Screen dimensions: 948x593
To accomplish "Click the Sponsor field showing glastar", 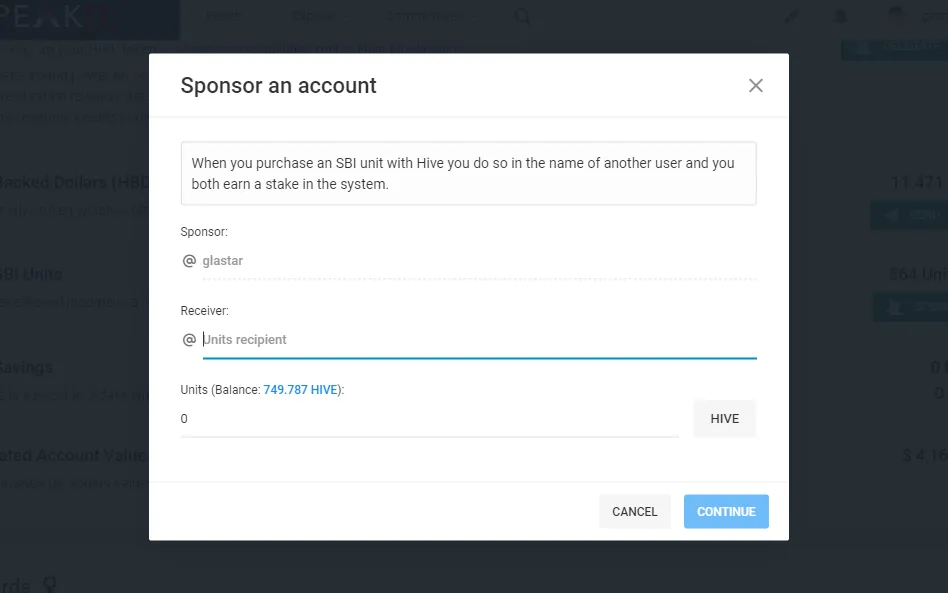I will (x=479, y=261).
